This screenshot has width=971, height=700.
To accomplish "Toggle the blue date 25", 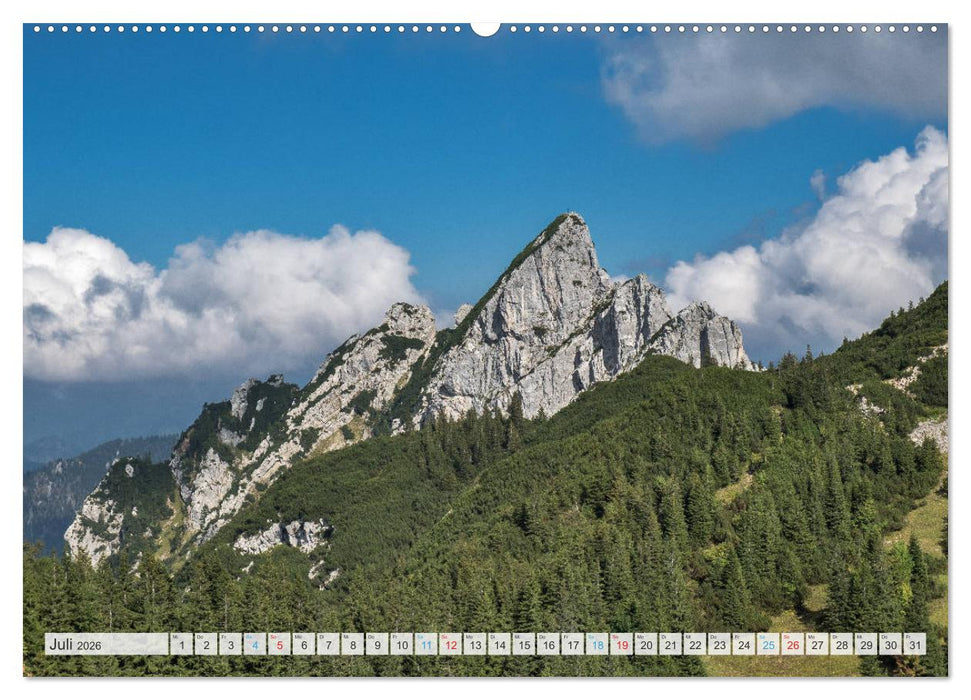I will point(767,644).
